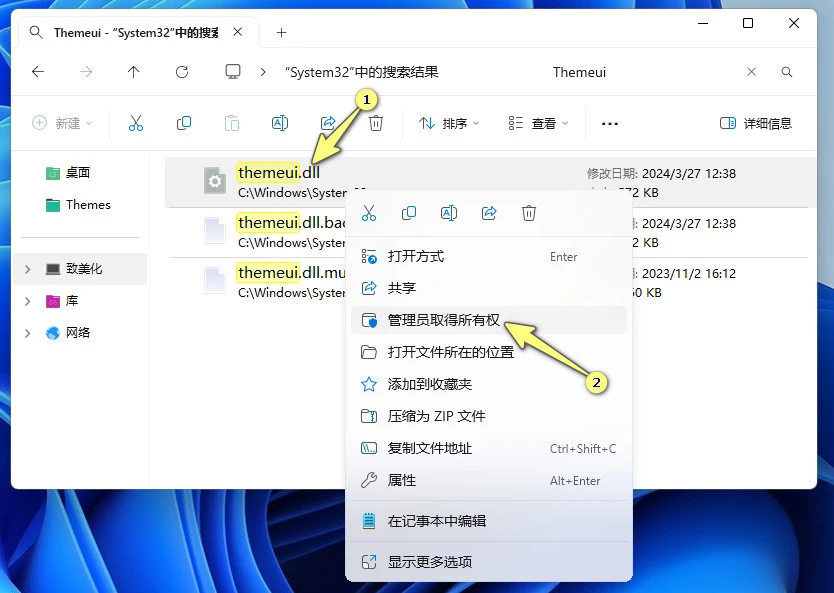Image resolution: width=834 pixels, height=593 pixels.
Task: Open the 查看 view dropdown
Action: 538,123
